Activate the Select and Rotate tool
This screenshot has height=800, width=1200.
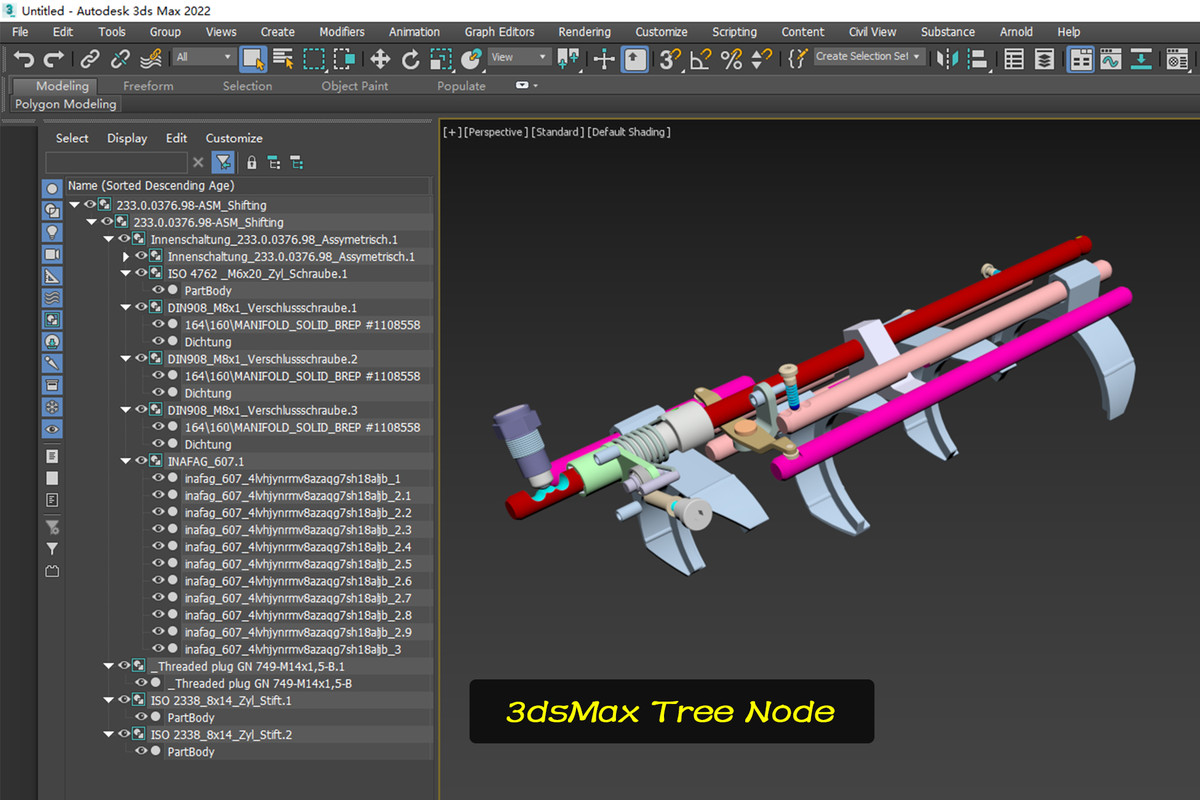[410, 59]
